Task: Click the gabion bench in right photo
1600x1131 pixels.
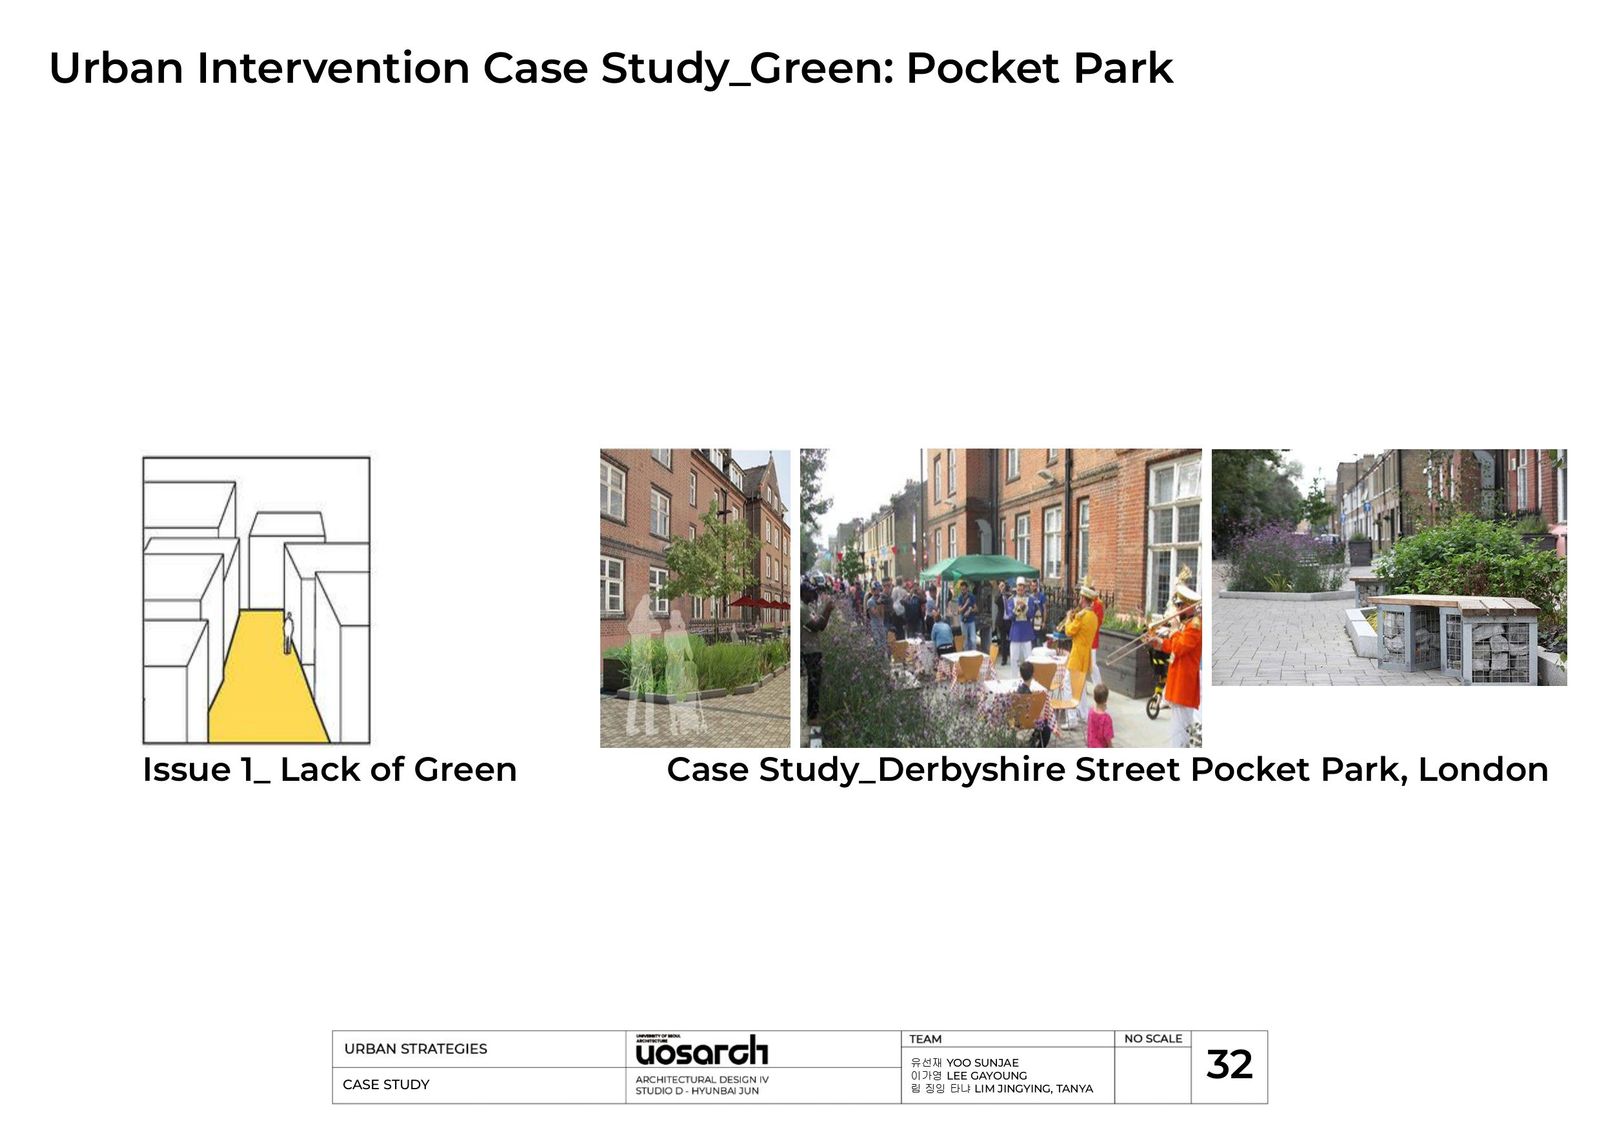Action: [1455, 635]
